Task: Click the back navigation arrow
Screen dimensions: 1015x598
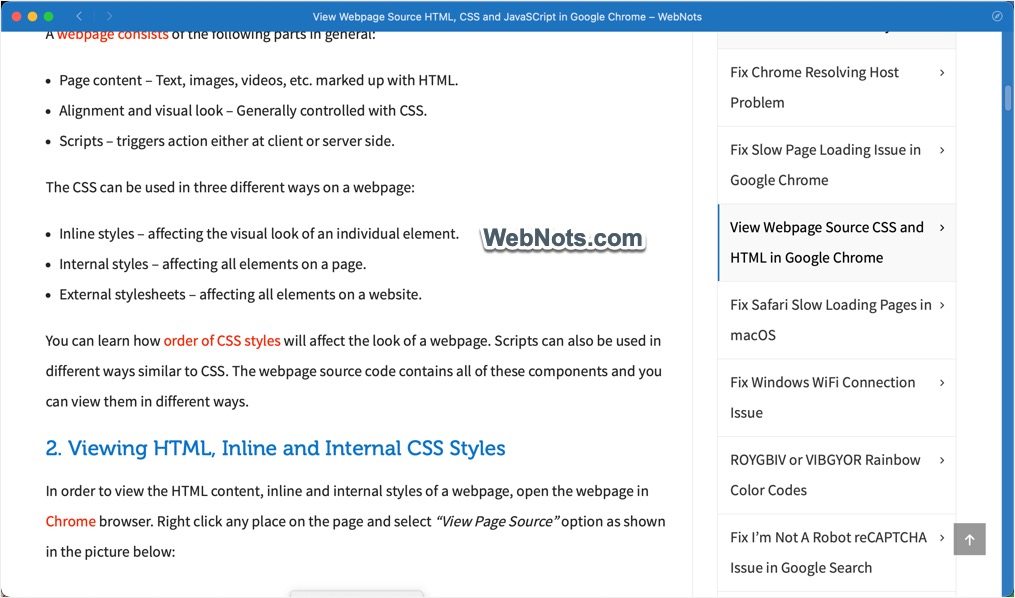Action: coord(80,16)
